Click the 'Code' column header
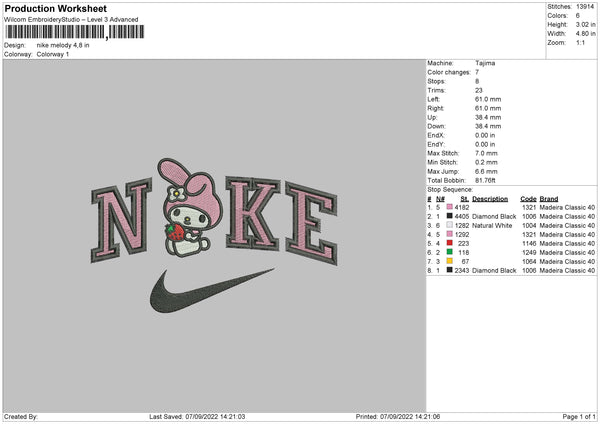Viewport: 600px width, 424px height. tap(528, 199)
